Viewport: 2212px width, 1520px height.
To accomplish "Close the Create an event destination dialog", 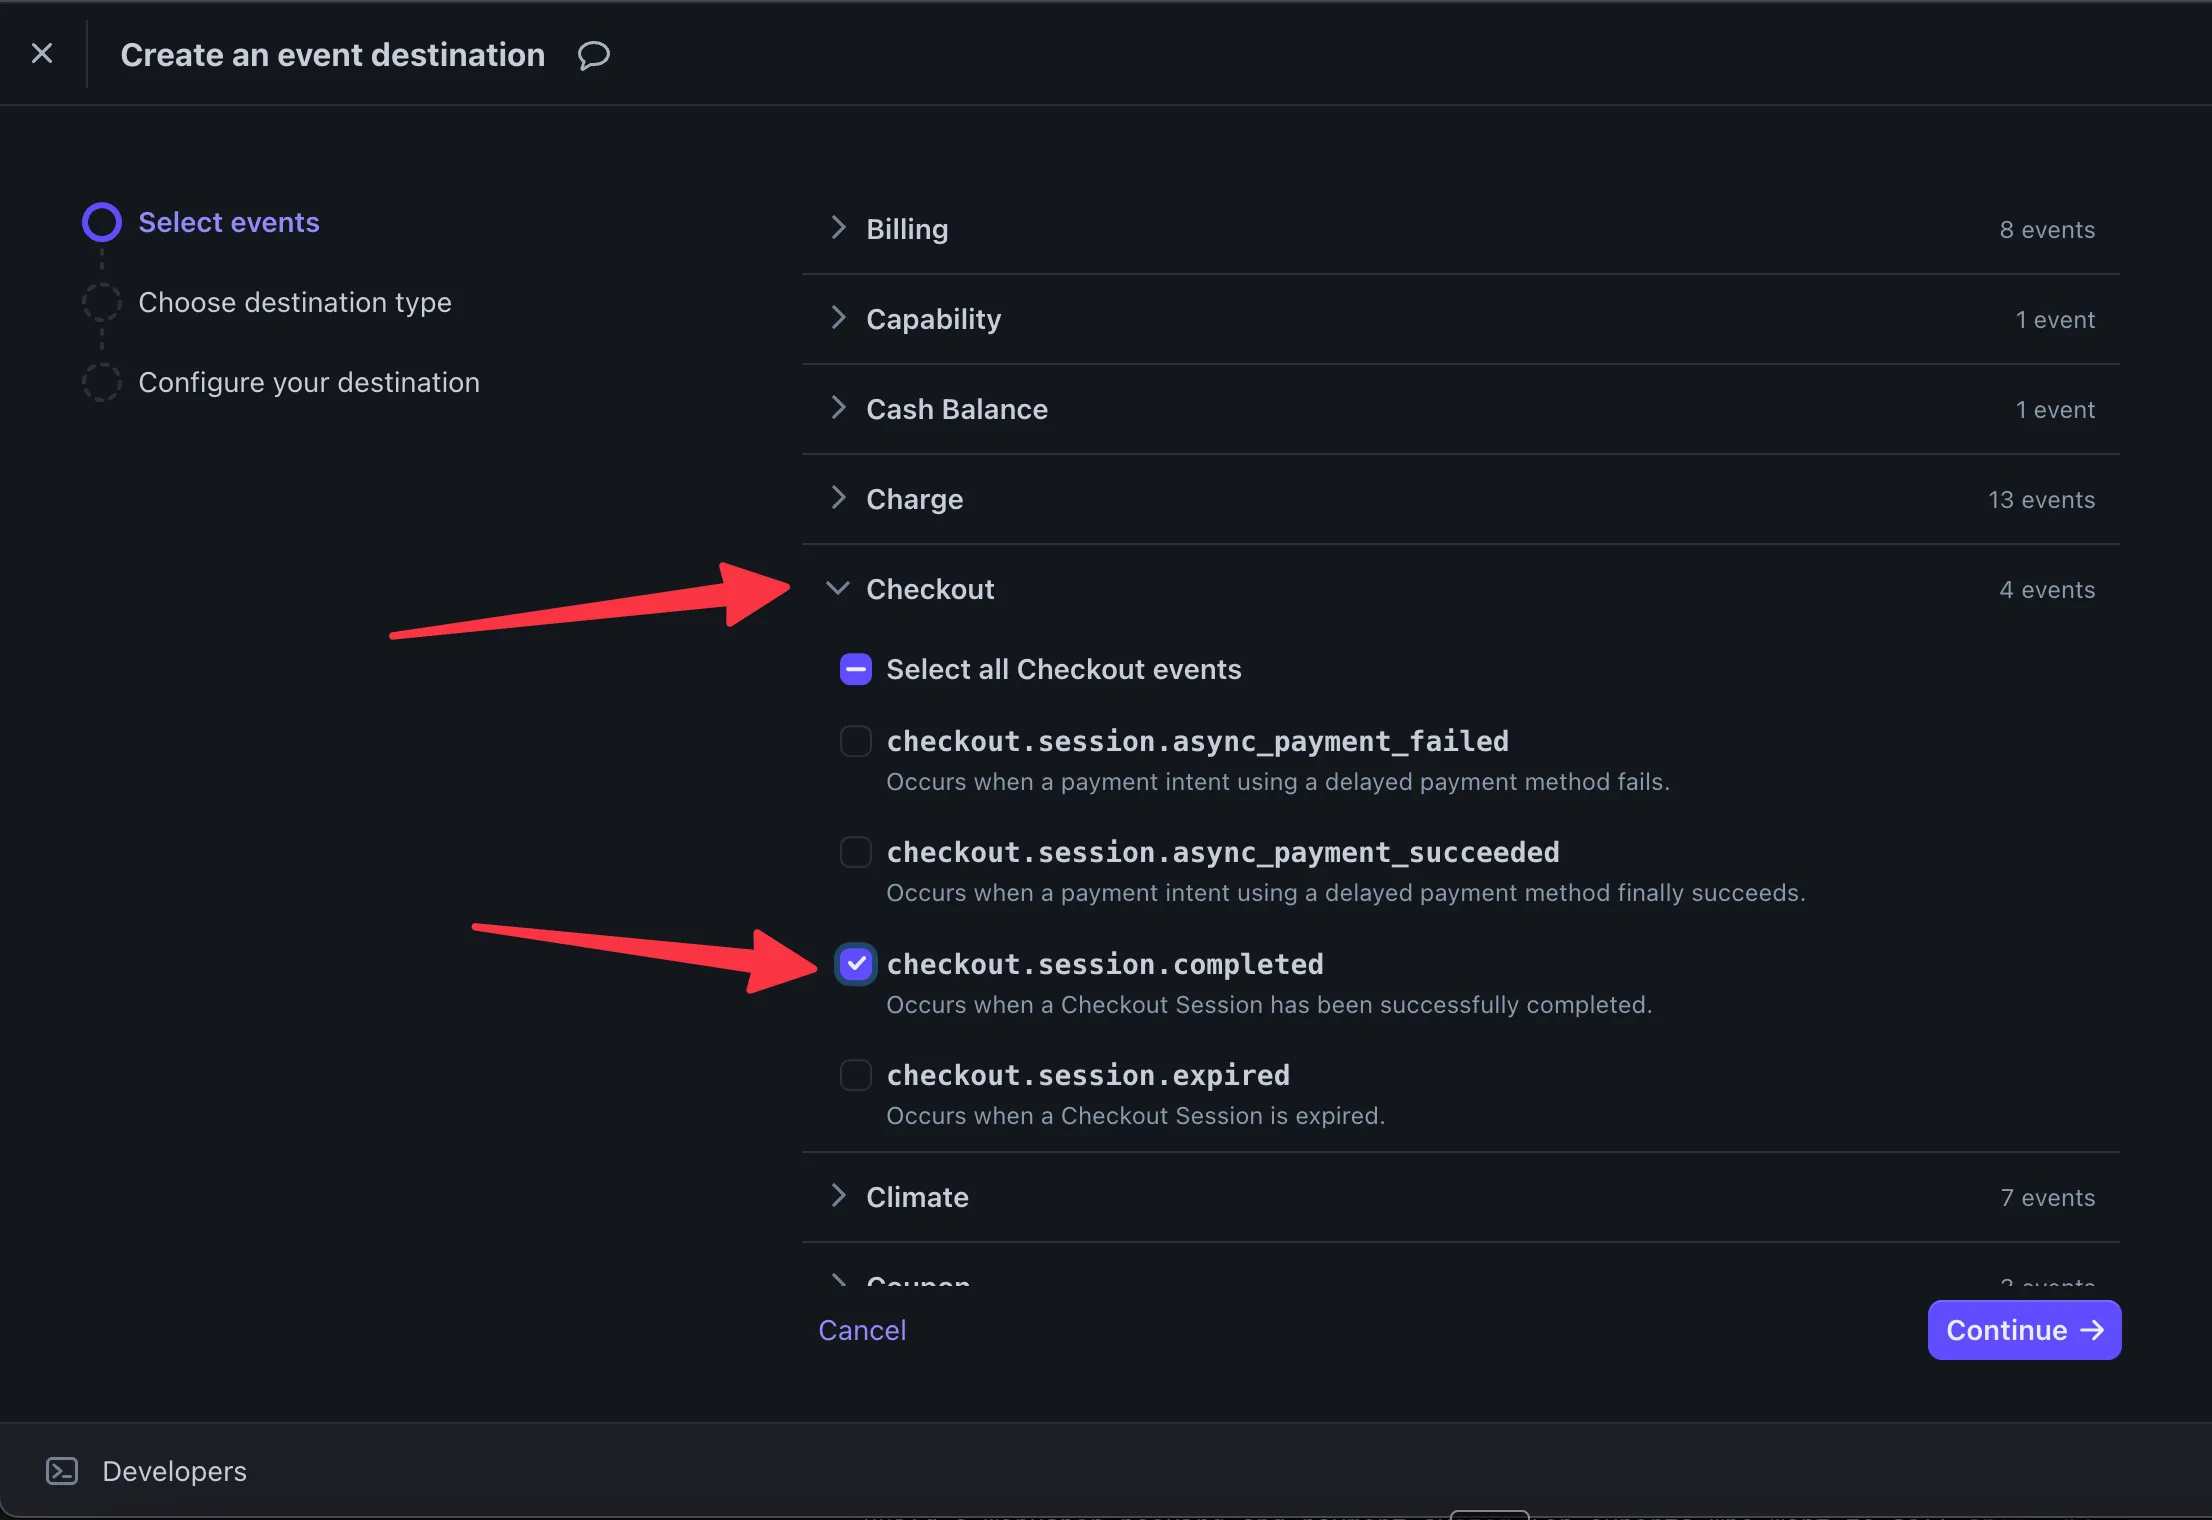I will 42,53.
